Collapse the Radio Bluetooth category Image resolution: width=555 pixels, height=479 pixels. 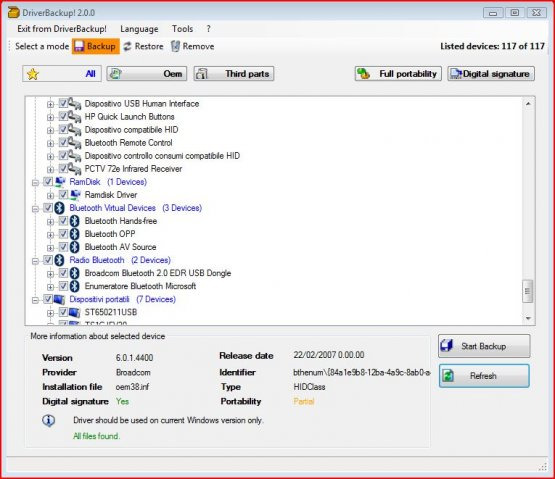(35, 261)
